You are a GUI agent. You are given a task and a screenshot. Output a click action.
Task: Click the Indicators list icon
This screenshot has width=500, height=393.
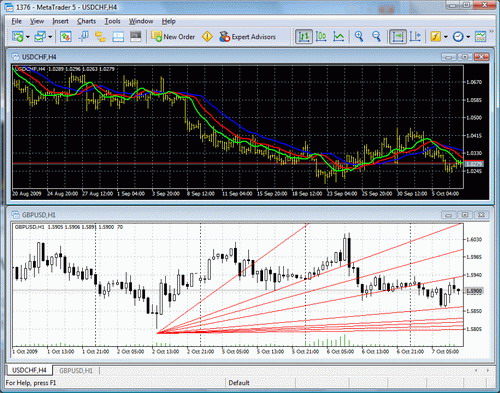[436, 36]
